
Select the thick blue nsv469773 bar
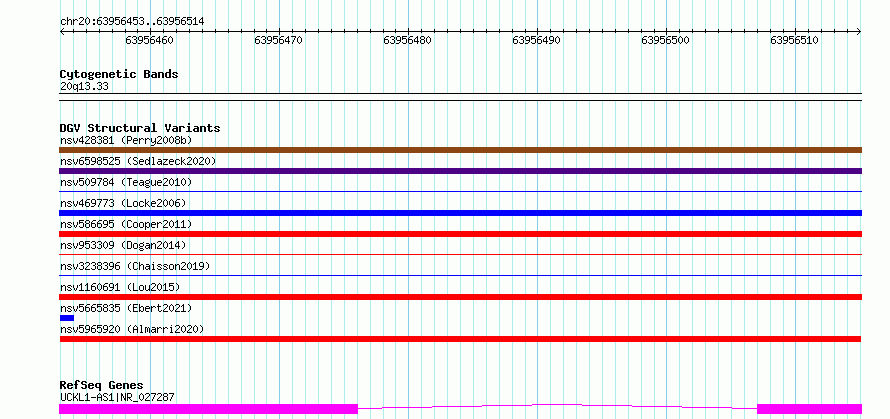coord(460,213)
